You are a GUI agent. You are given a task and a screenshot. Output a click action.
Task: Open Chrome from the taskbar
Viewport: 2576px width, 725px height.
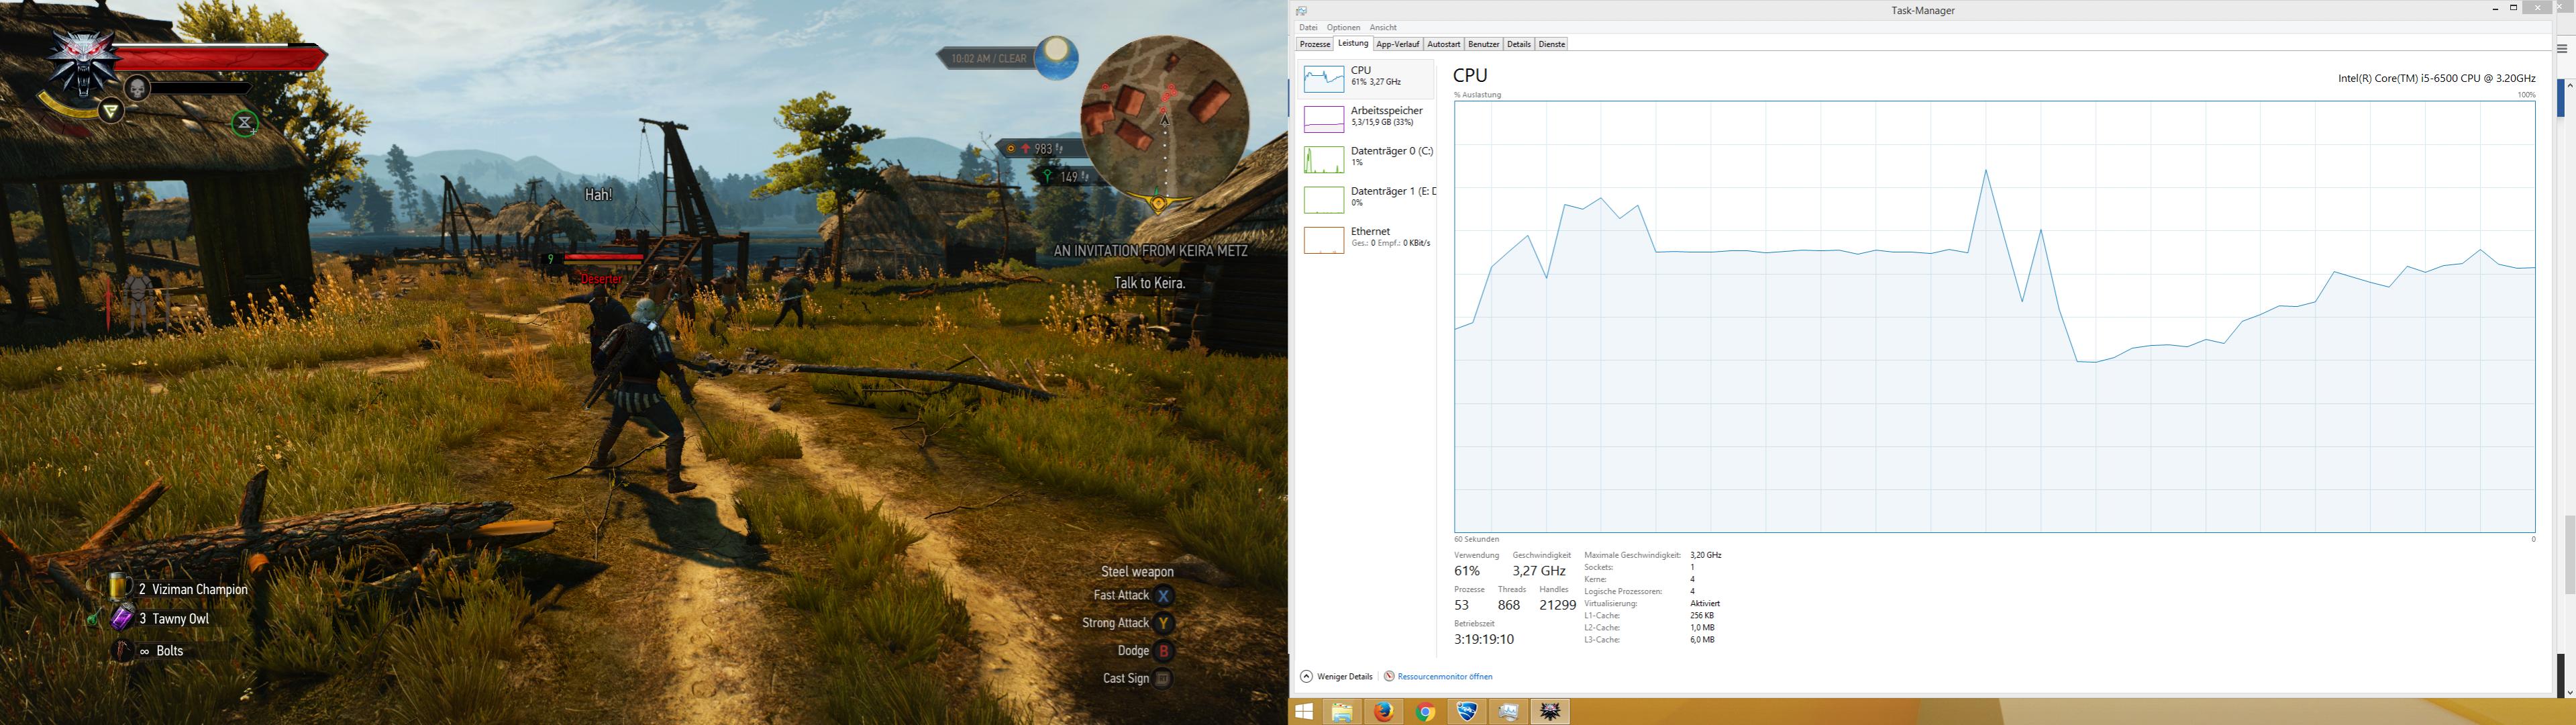pyautogui.click(x=1425, y=712)
